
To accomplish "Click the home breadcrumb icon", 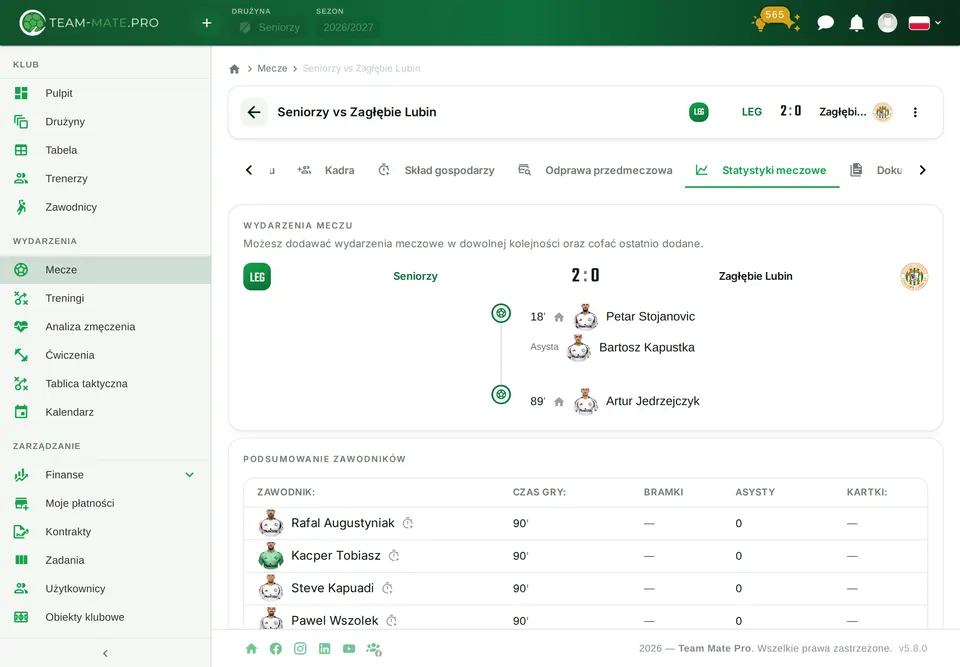I will click(234, 69).
